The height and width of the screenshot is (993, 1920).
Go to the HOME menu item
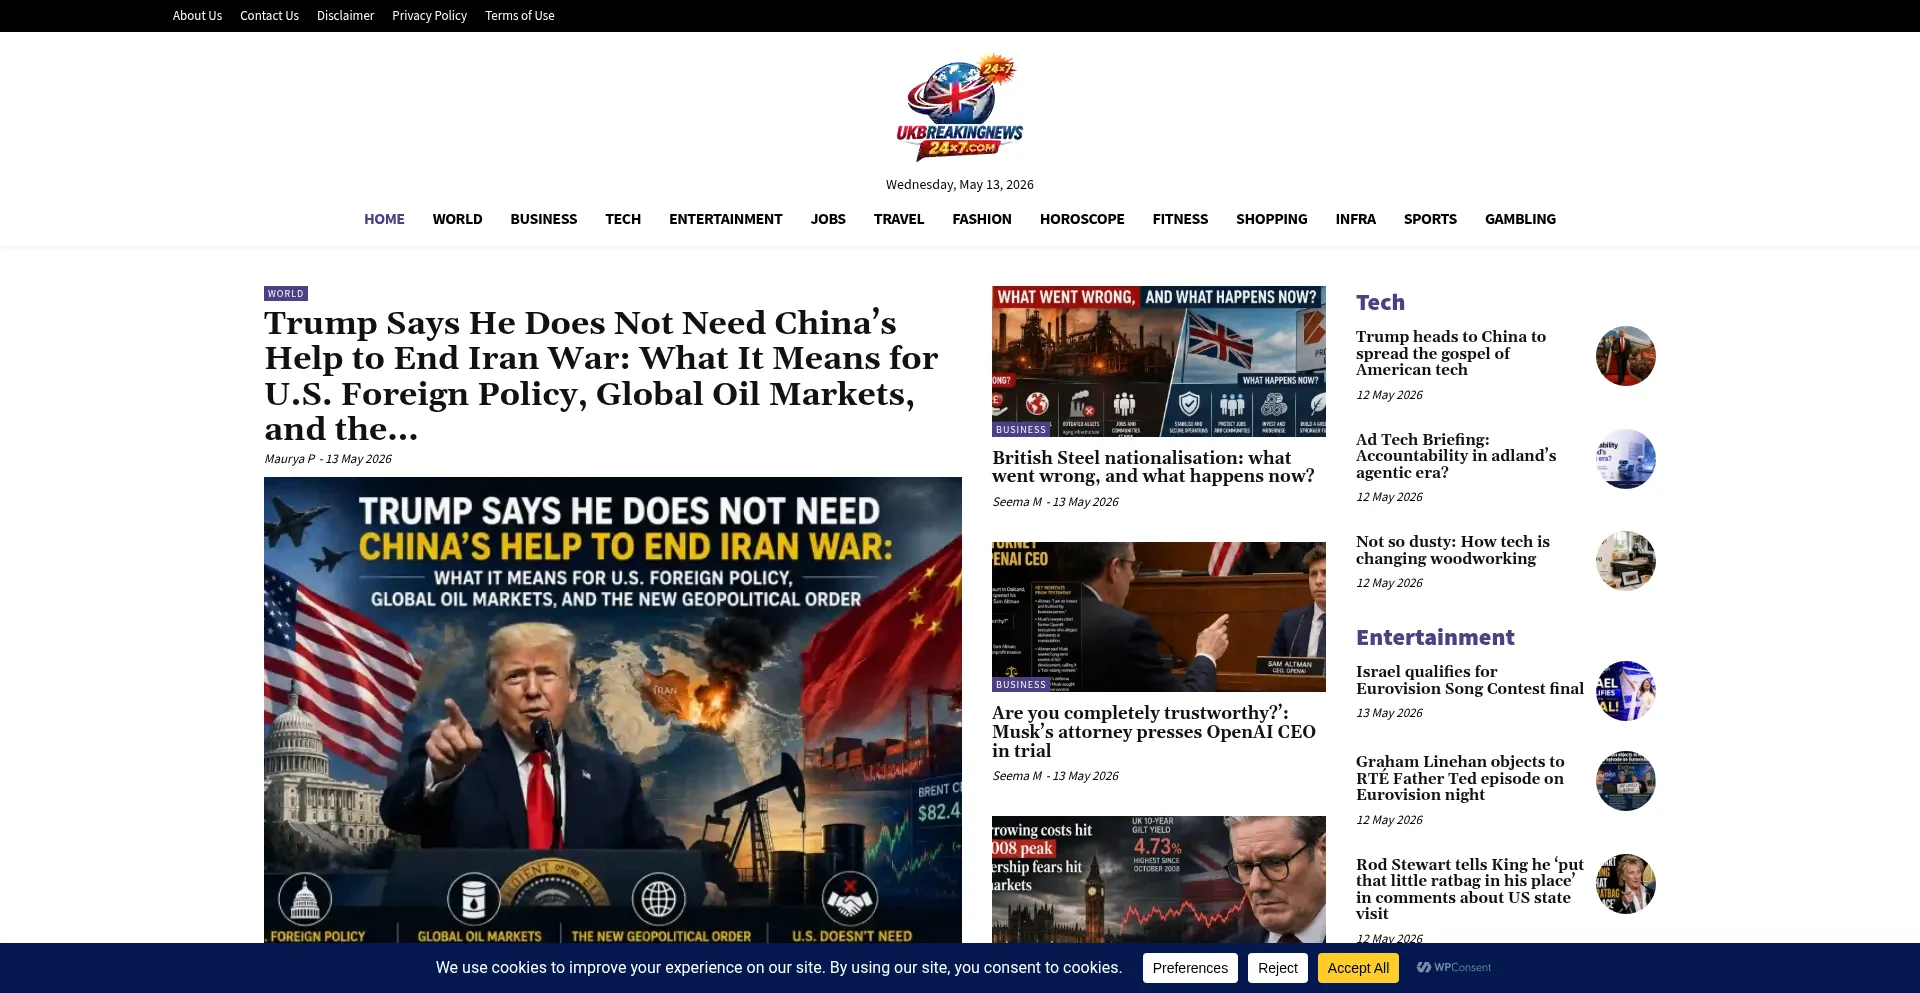(x=384, y=219)
